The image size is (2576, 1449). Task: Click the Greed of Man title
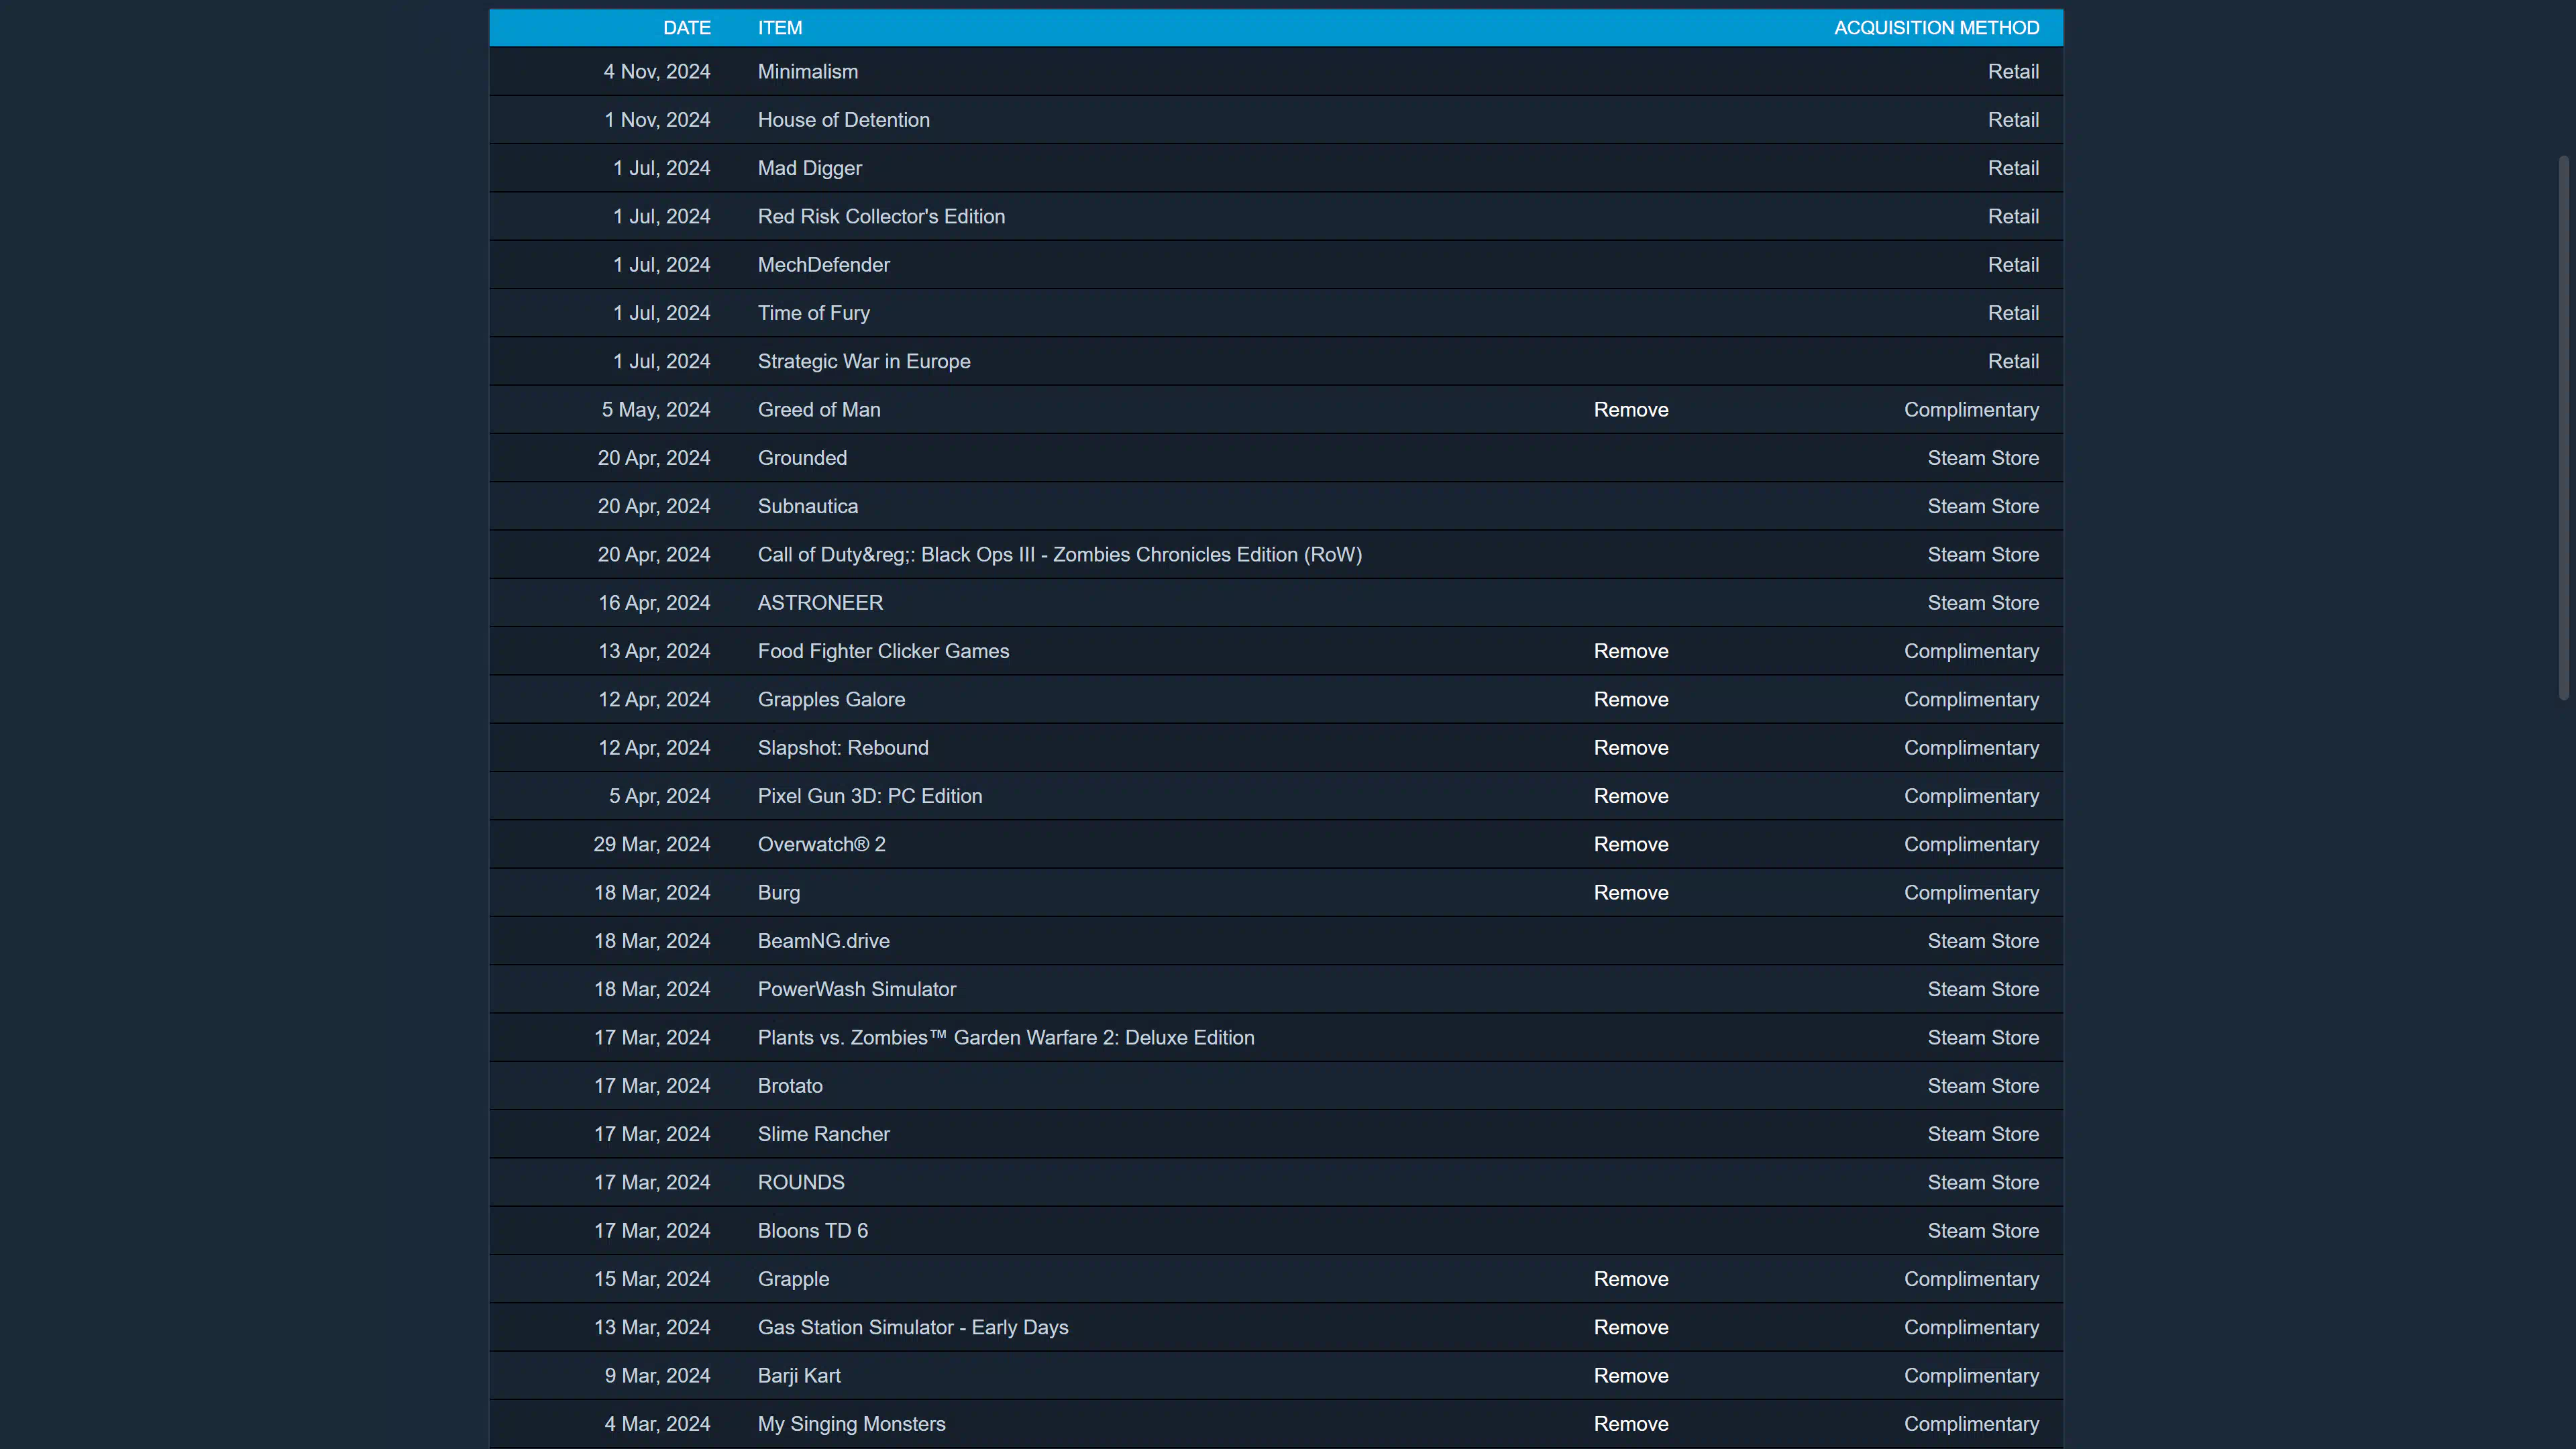click(819, 410)
